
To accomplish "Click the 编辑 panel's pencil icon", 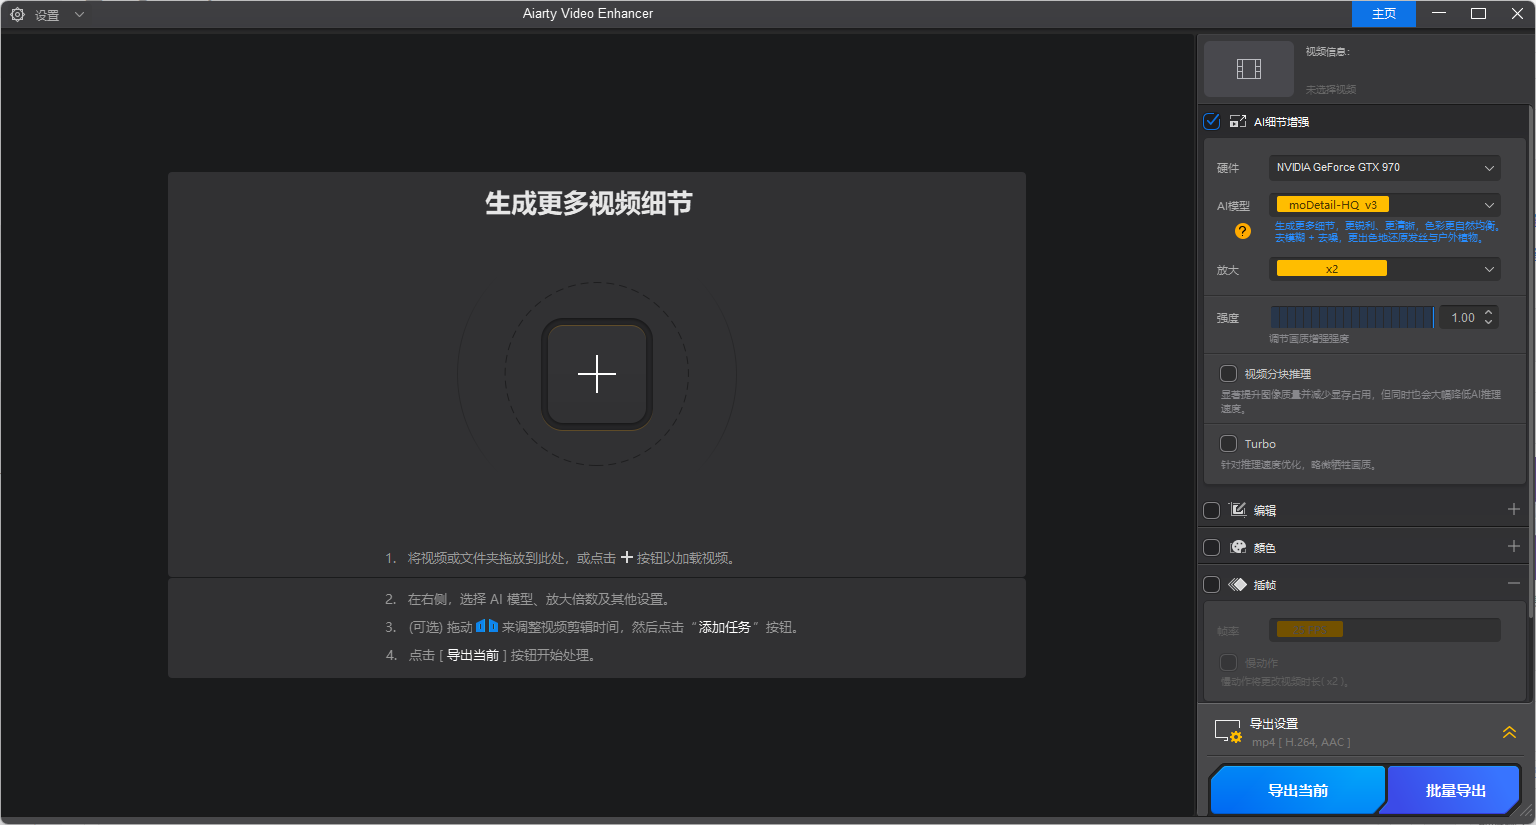I will click(1238, 510).
